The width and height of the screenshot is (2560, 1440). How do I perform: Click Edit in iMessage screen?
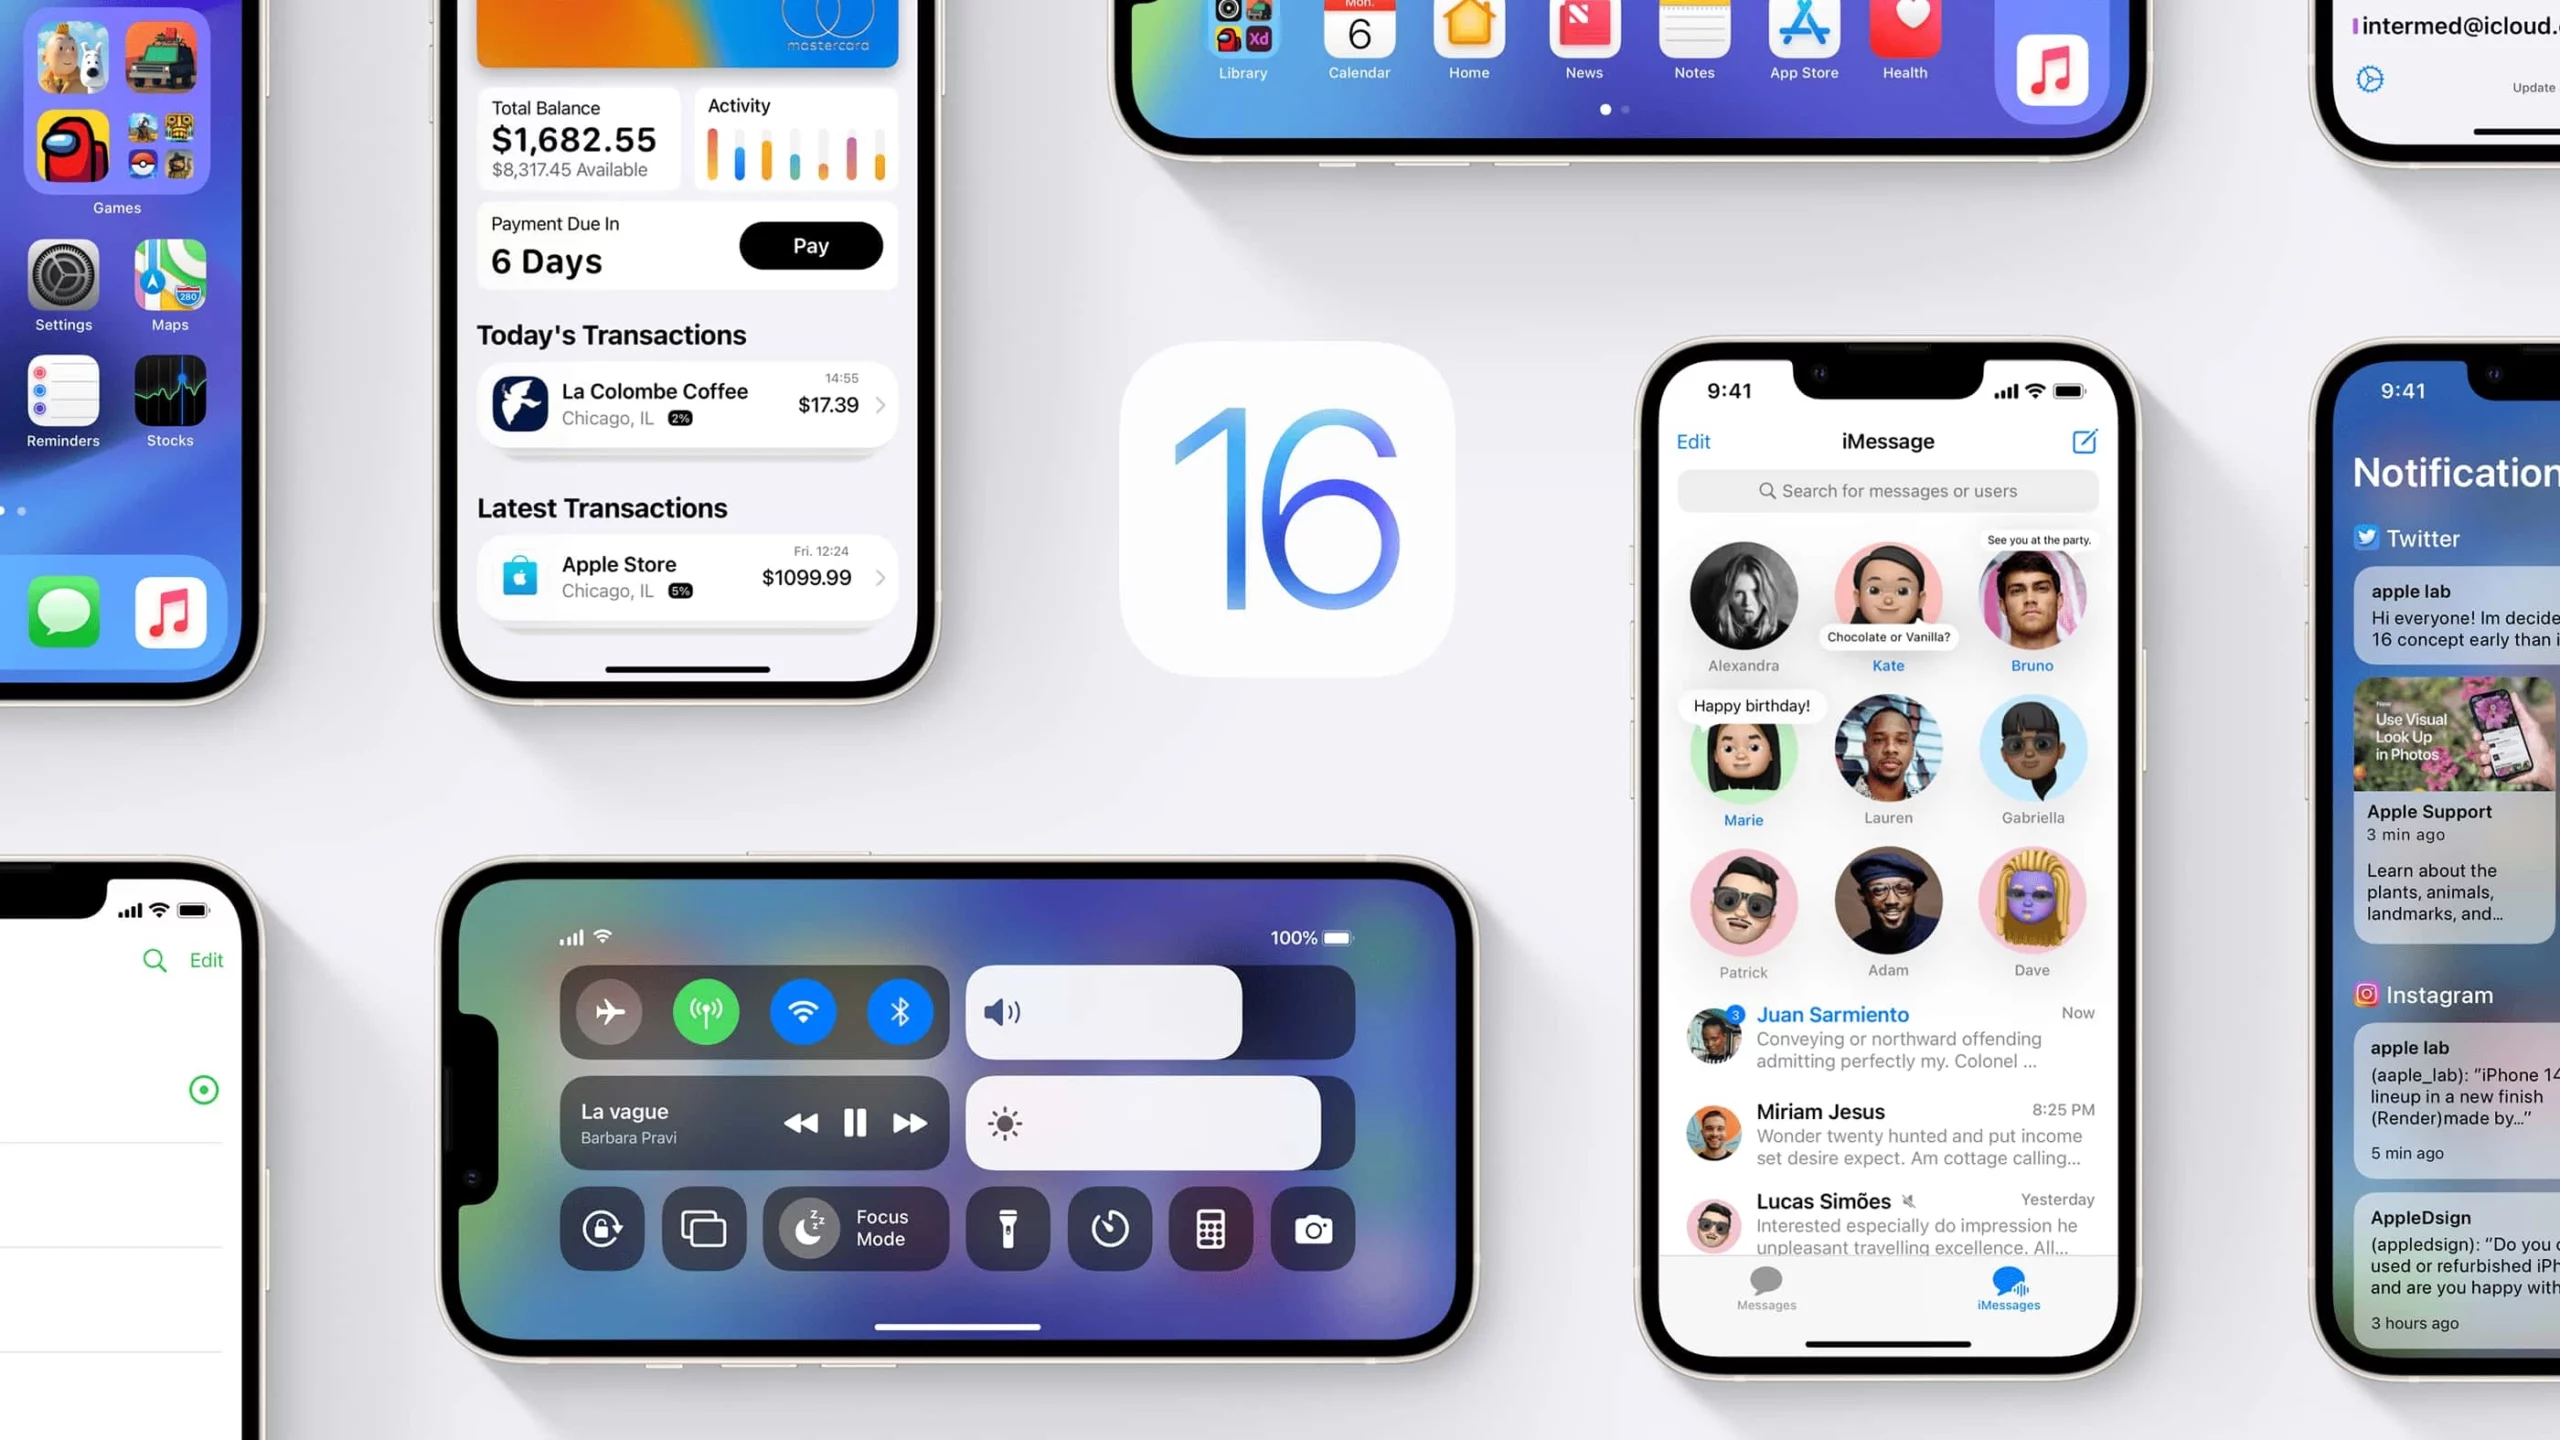pyautogui.click(x=1691, y=440)
